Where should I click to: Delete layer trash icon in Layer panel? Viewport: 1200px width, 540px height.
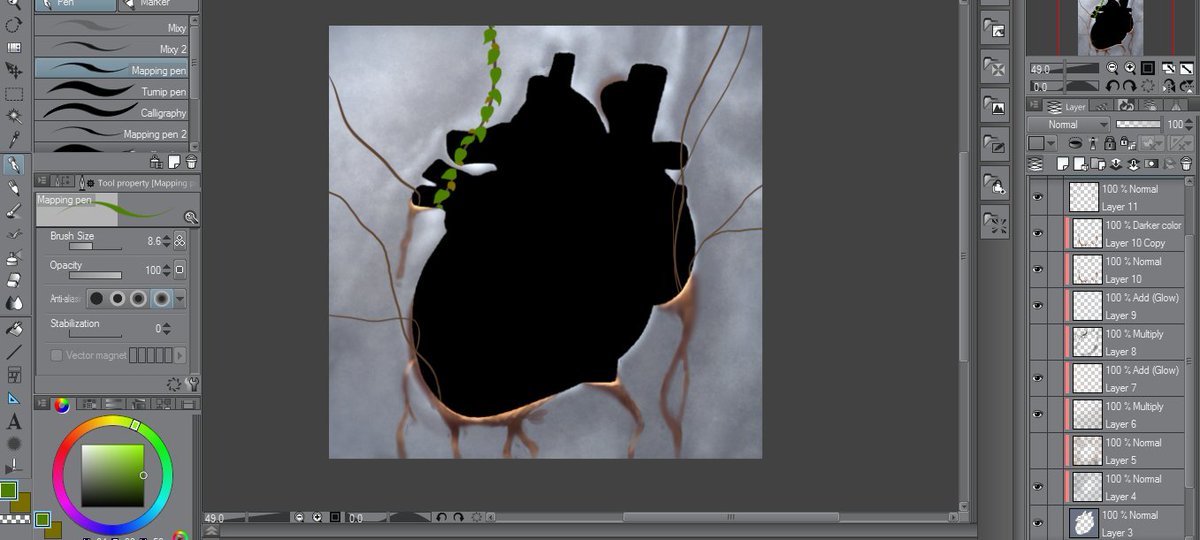click(x=1186, y=163)
